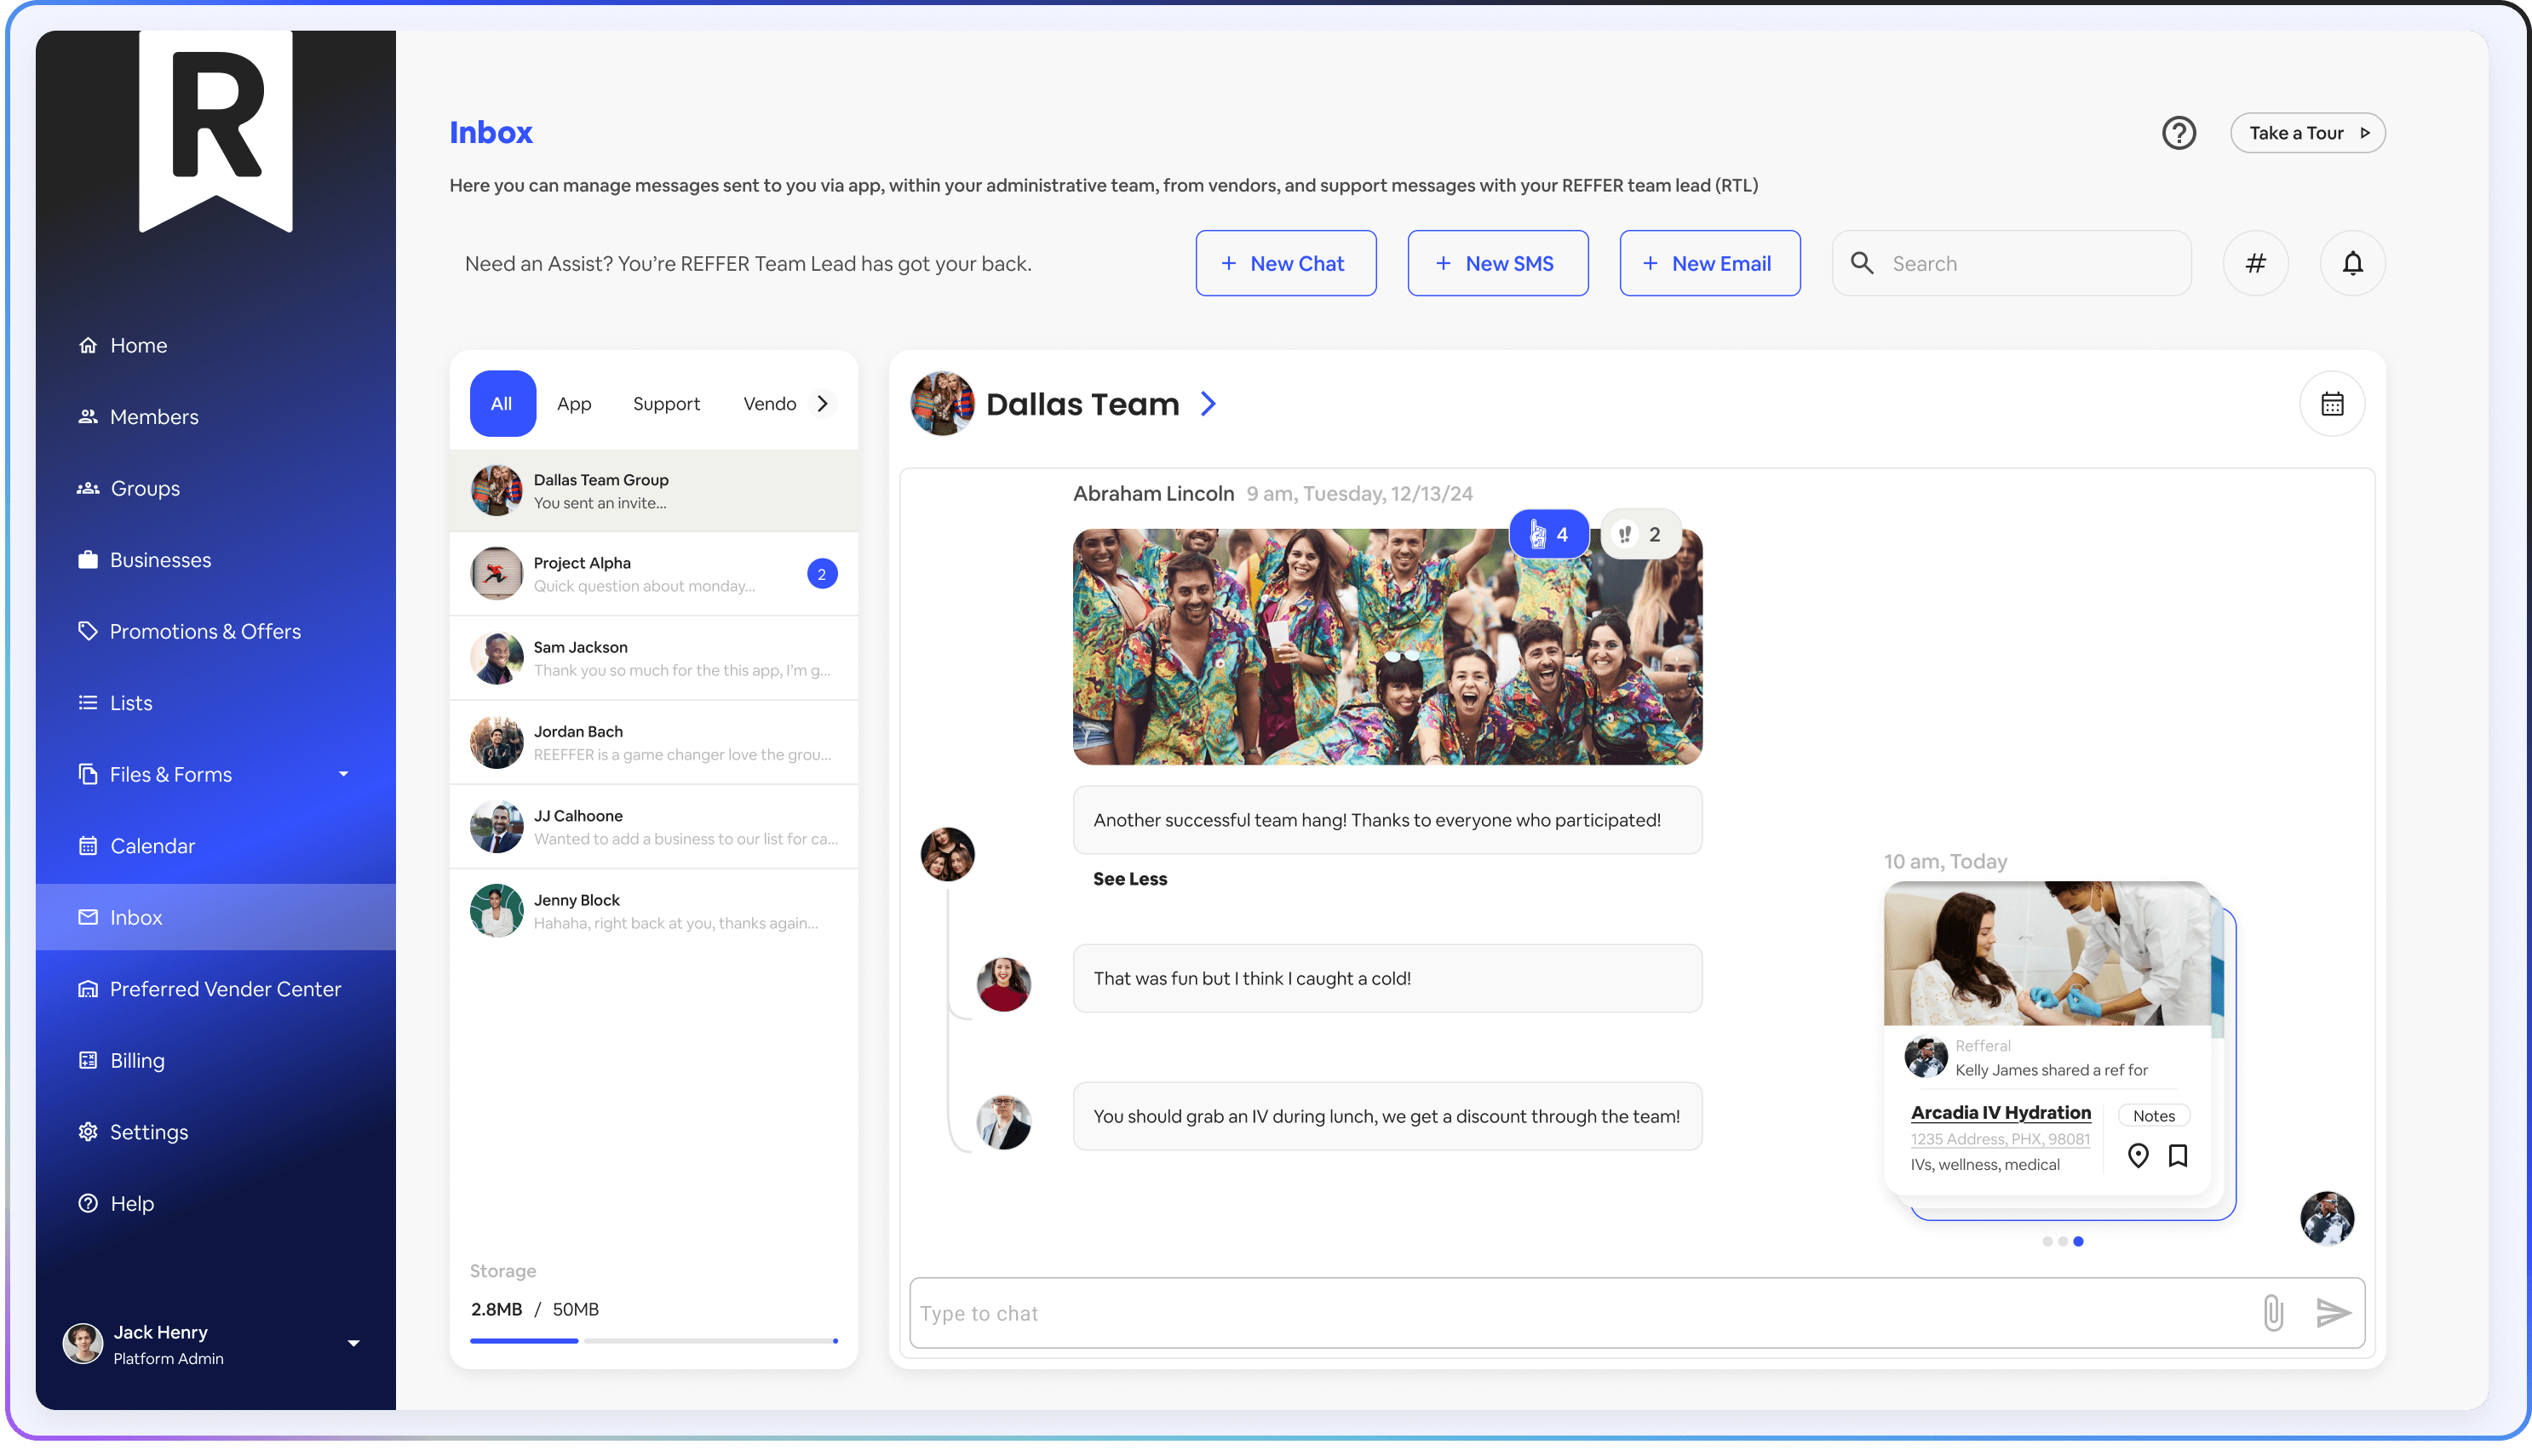Screen dimensions: 2532x1456
Task: Open the Project Alpha conversation
Action: pos(654,574)
